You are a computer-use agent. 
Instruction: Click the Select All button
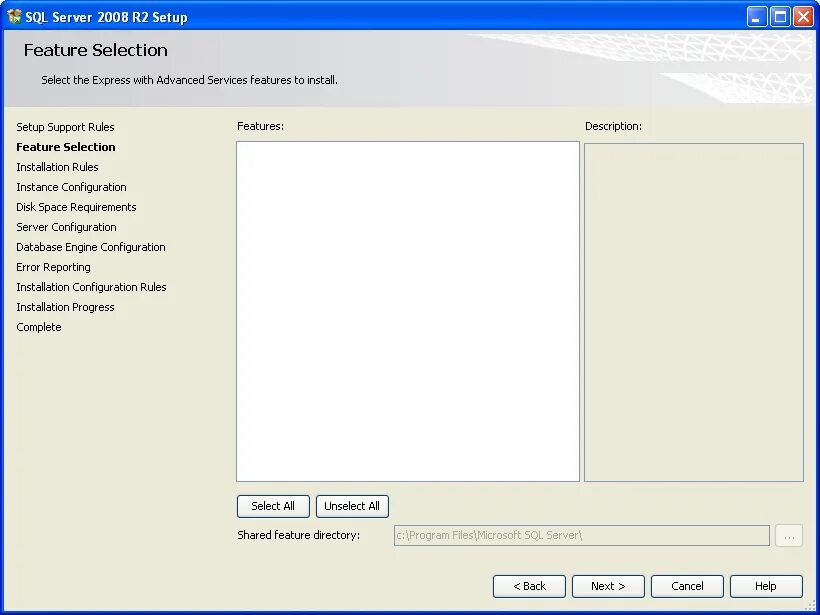pos(273,506)
